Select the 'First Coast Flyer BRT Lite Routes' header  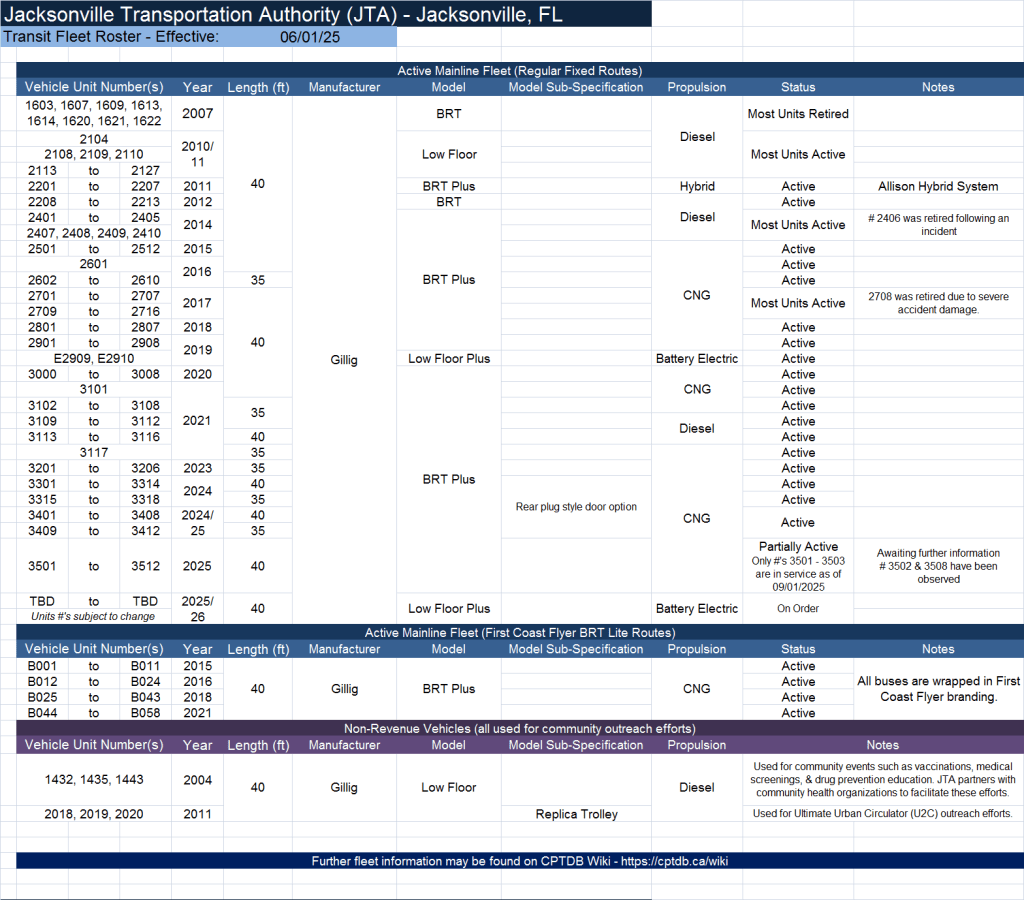[519, 633]
